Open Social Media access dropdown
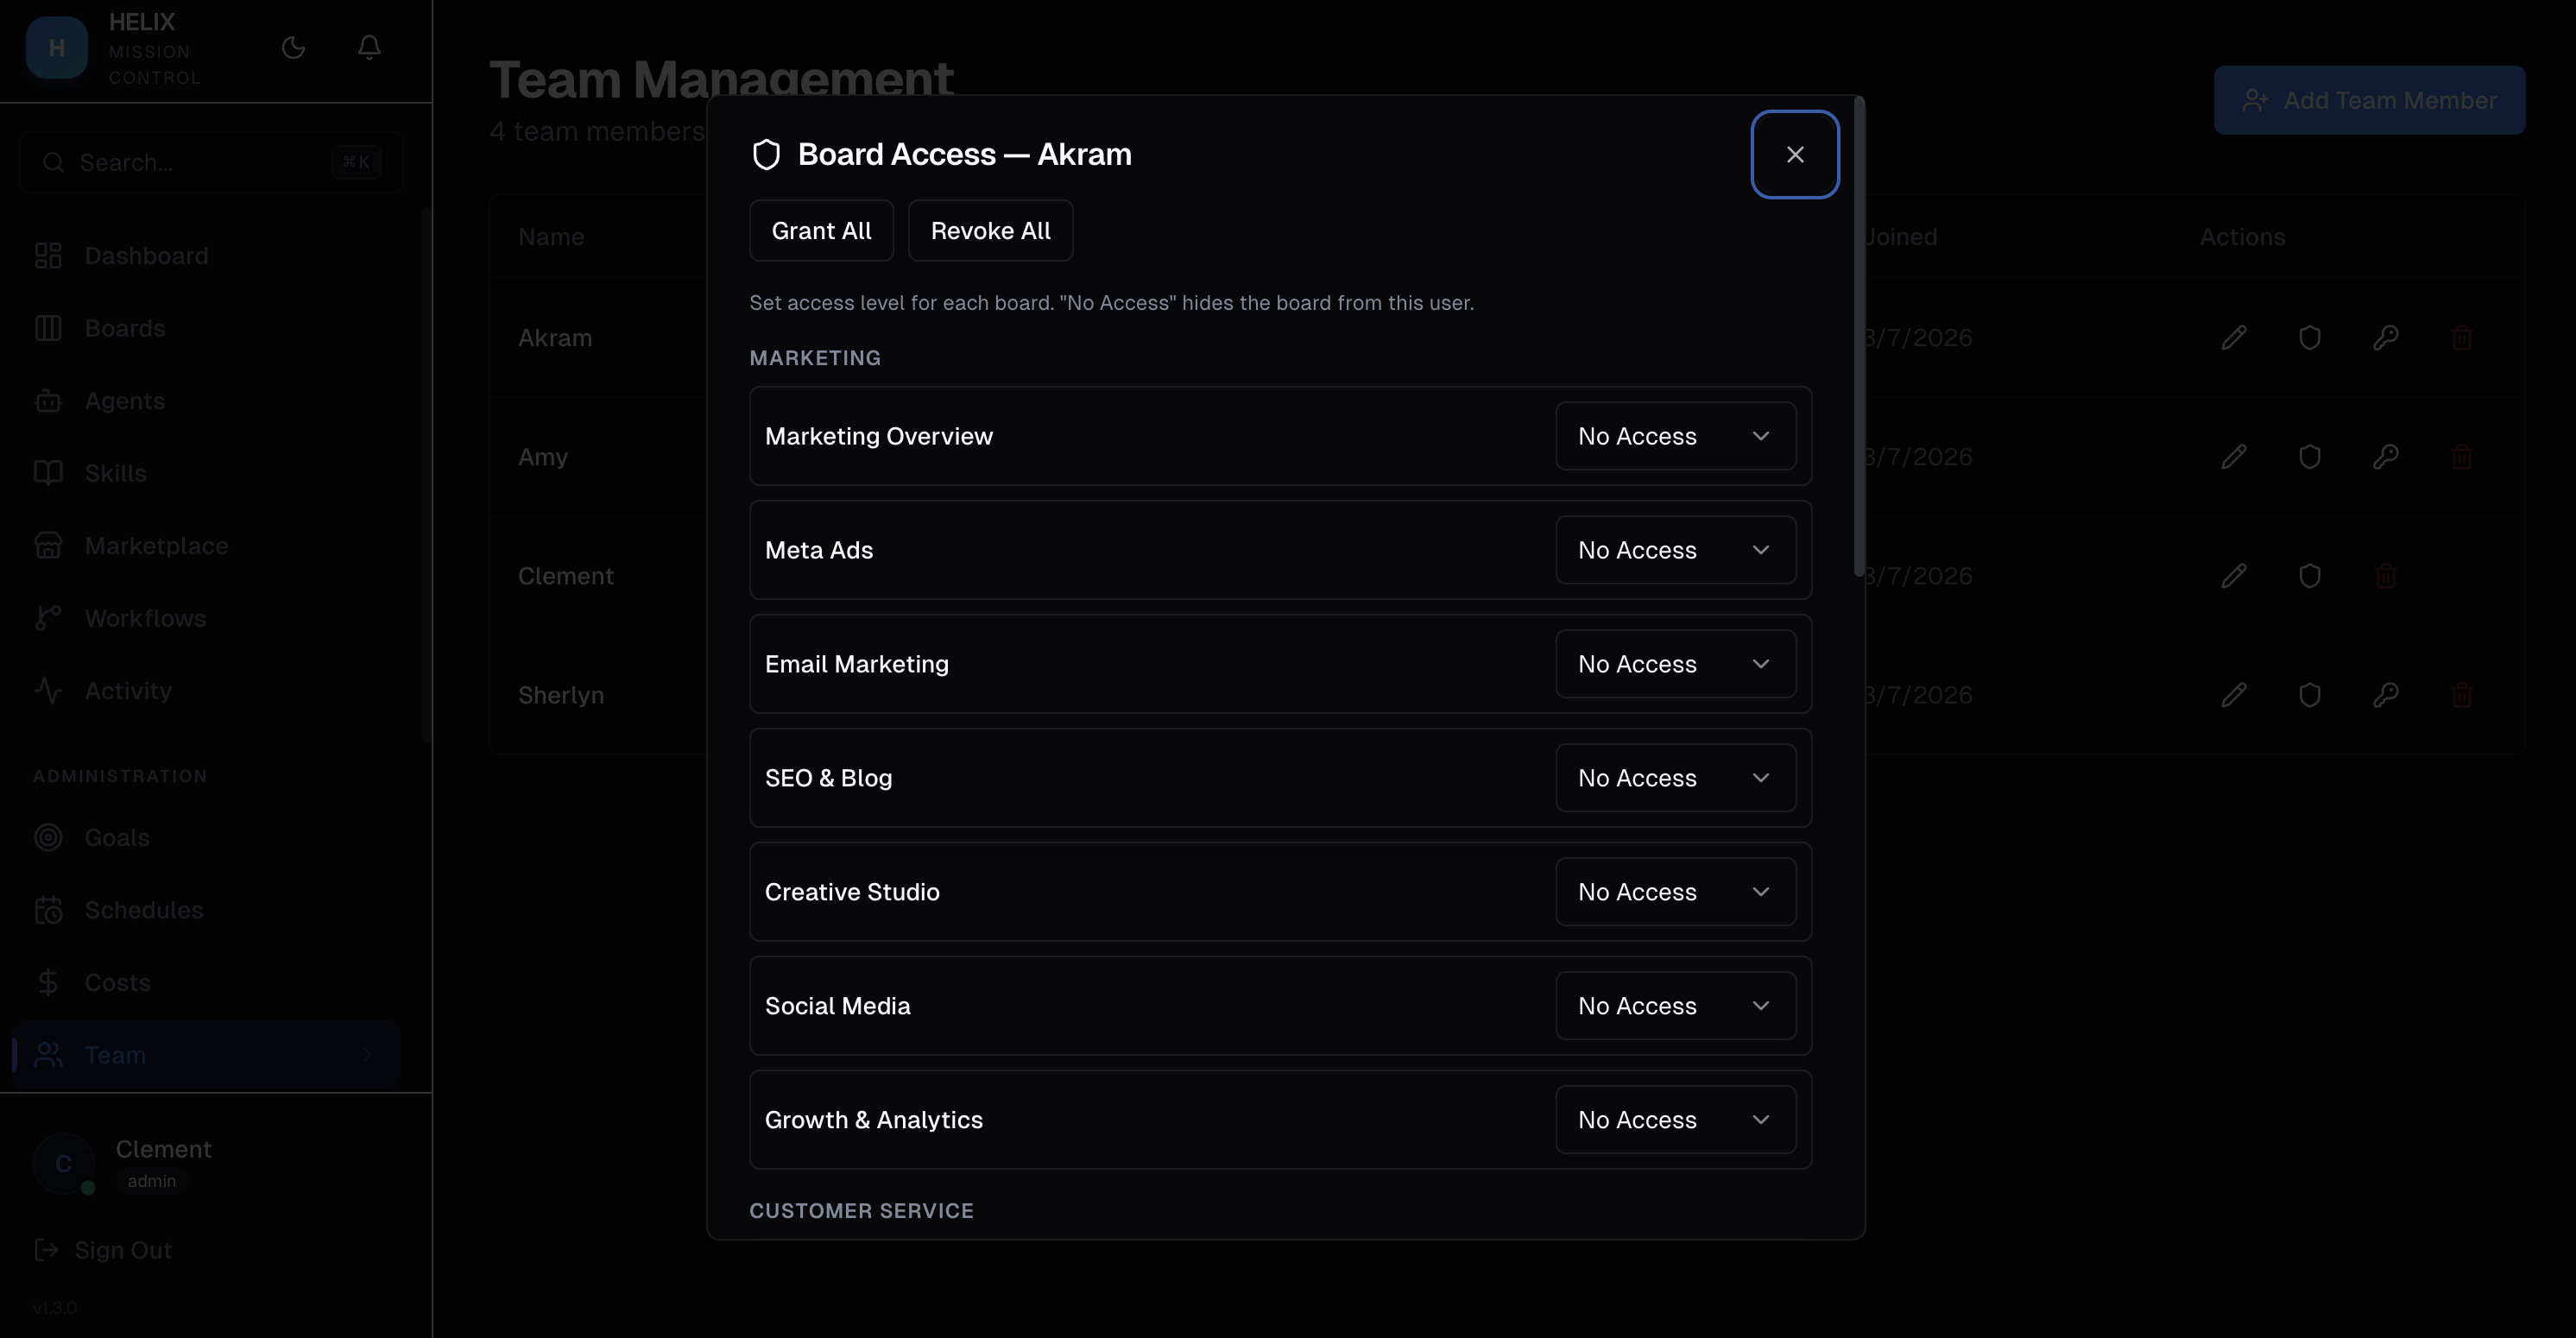This screenshot has width=2576, height=1338. point(1676,1006)
